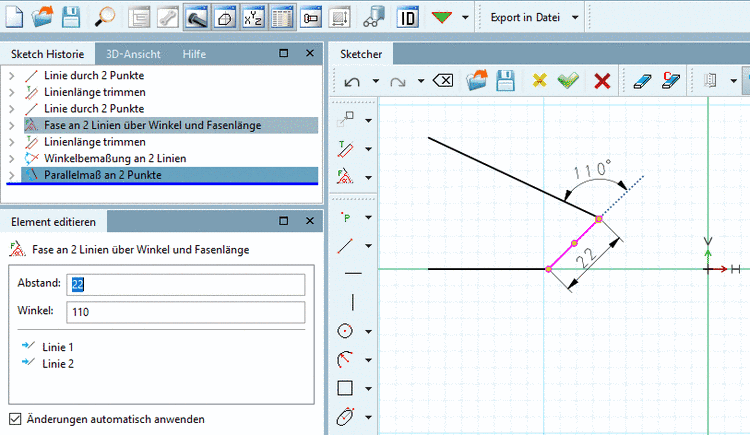Click the green checkmark apply icon
The image size is (750, 435).
pos(568,80)
